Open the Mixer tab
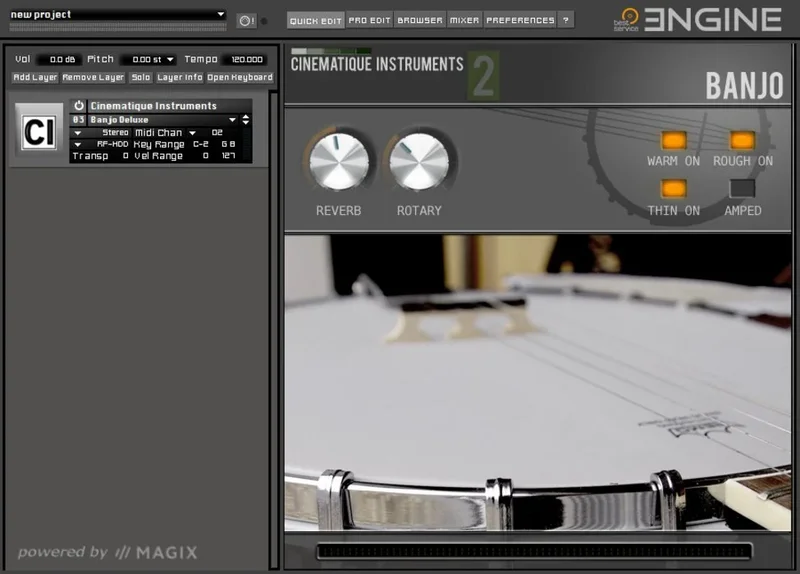The height and width of the screenshot is (574, 800). (x=464, y=20)
